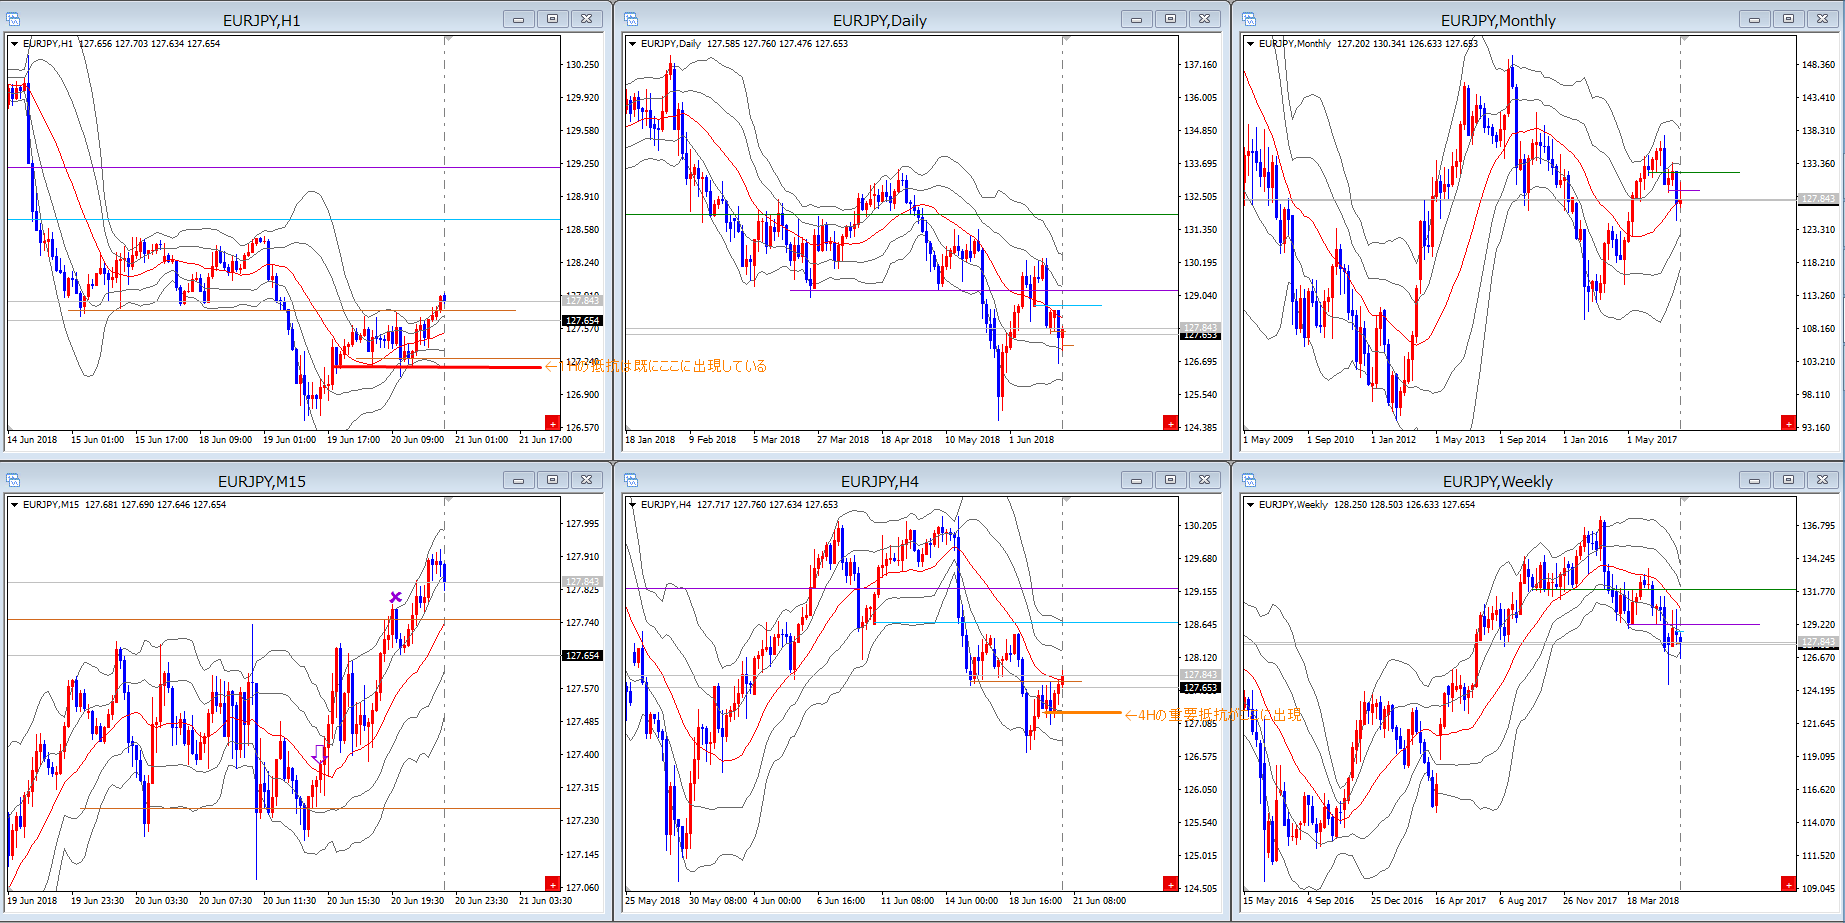Click the chart shift triangle in H1 chart
This screenshot has height=923, width=1845.
(449, 39)
